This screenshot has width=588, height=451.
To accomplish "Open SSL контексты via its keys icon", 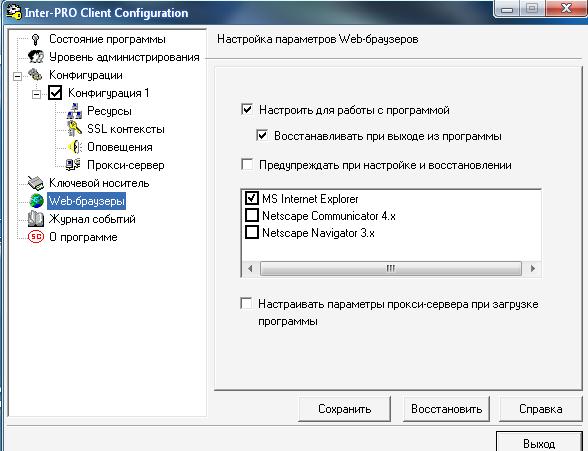I will coord(74,129).
